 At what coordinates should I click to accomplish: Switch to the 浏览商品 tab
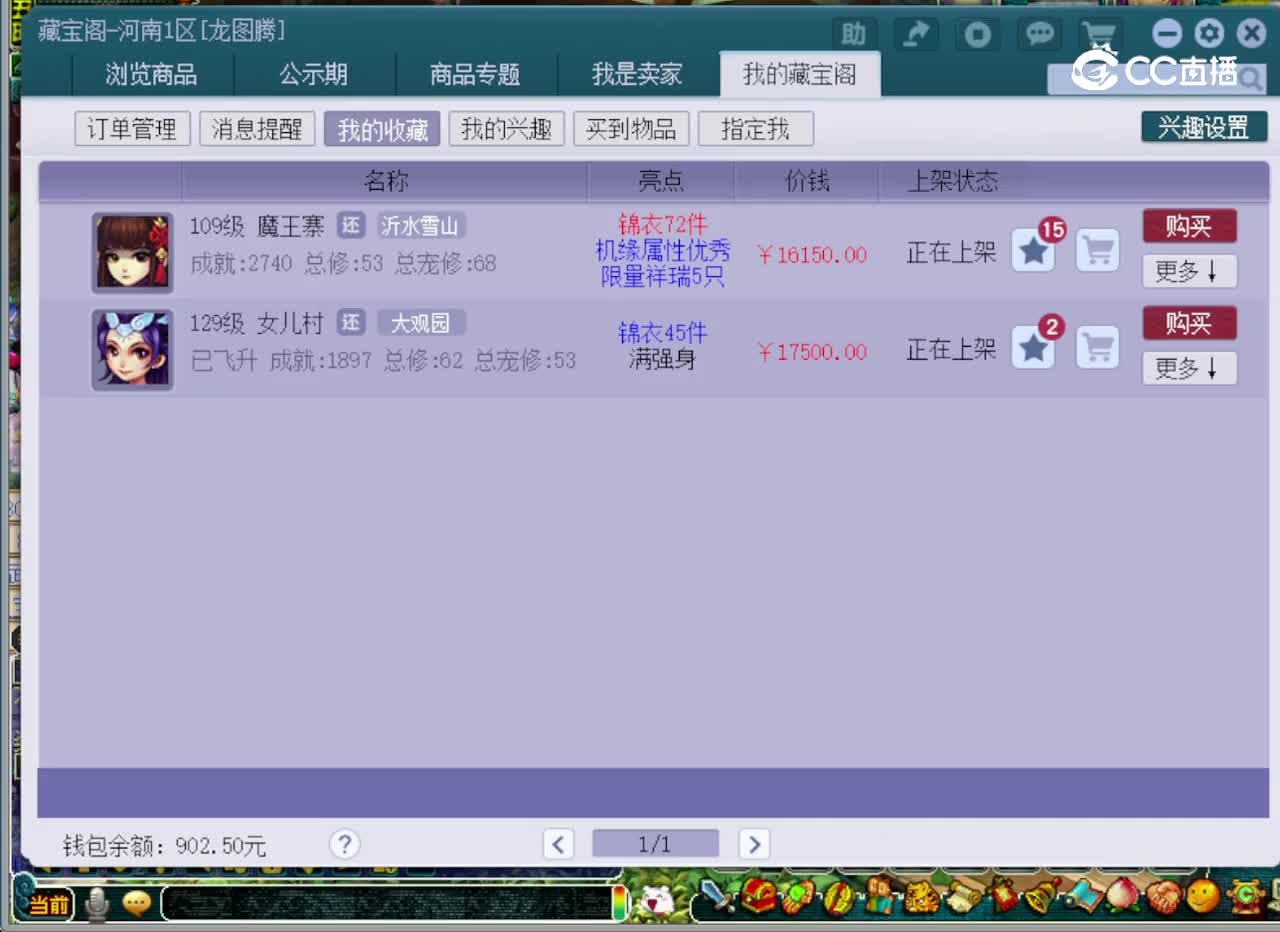coord(152,74)
